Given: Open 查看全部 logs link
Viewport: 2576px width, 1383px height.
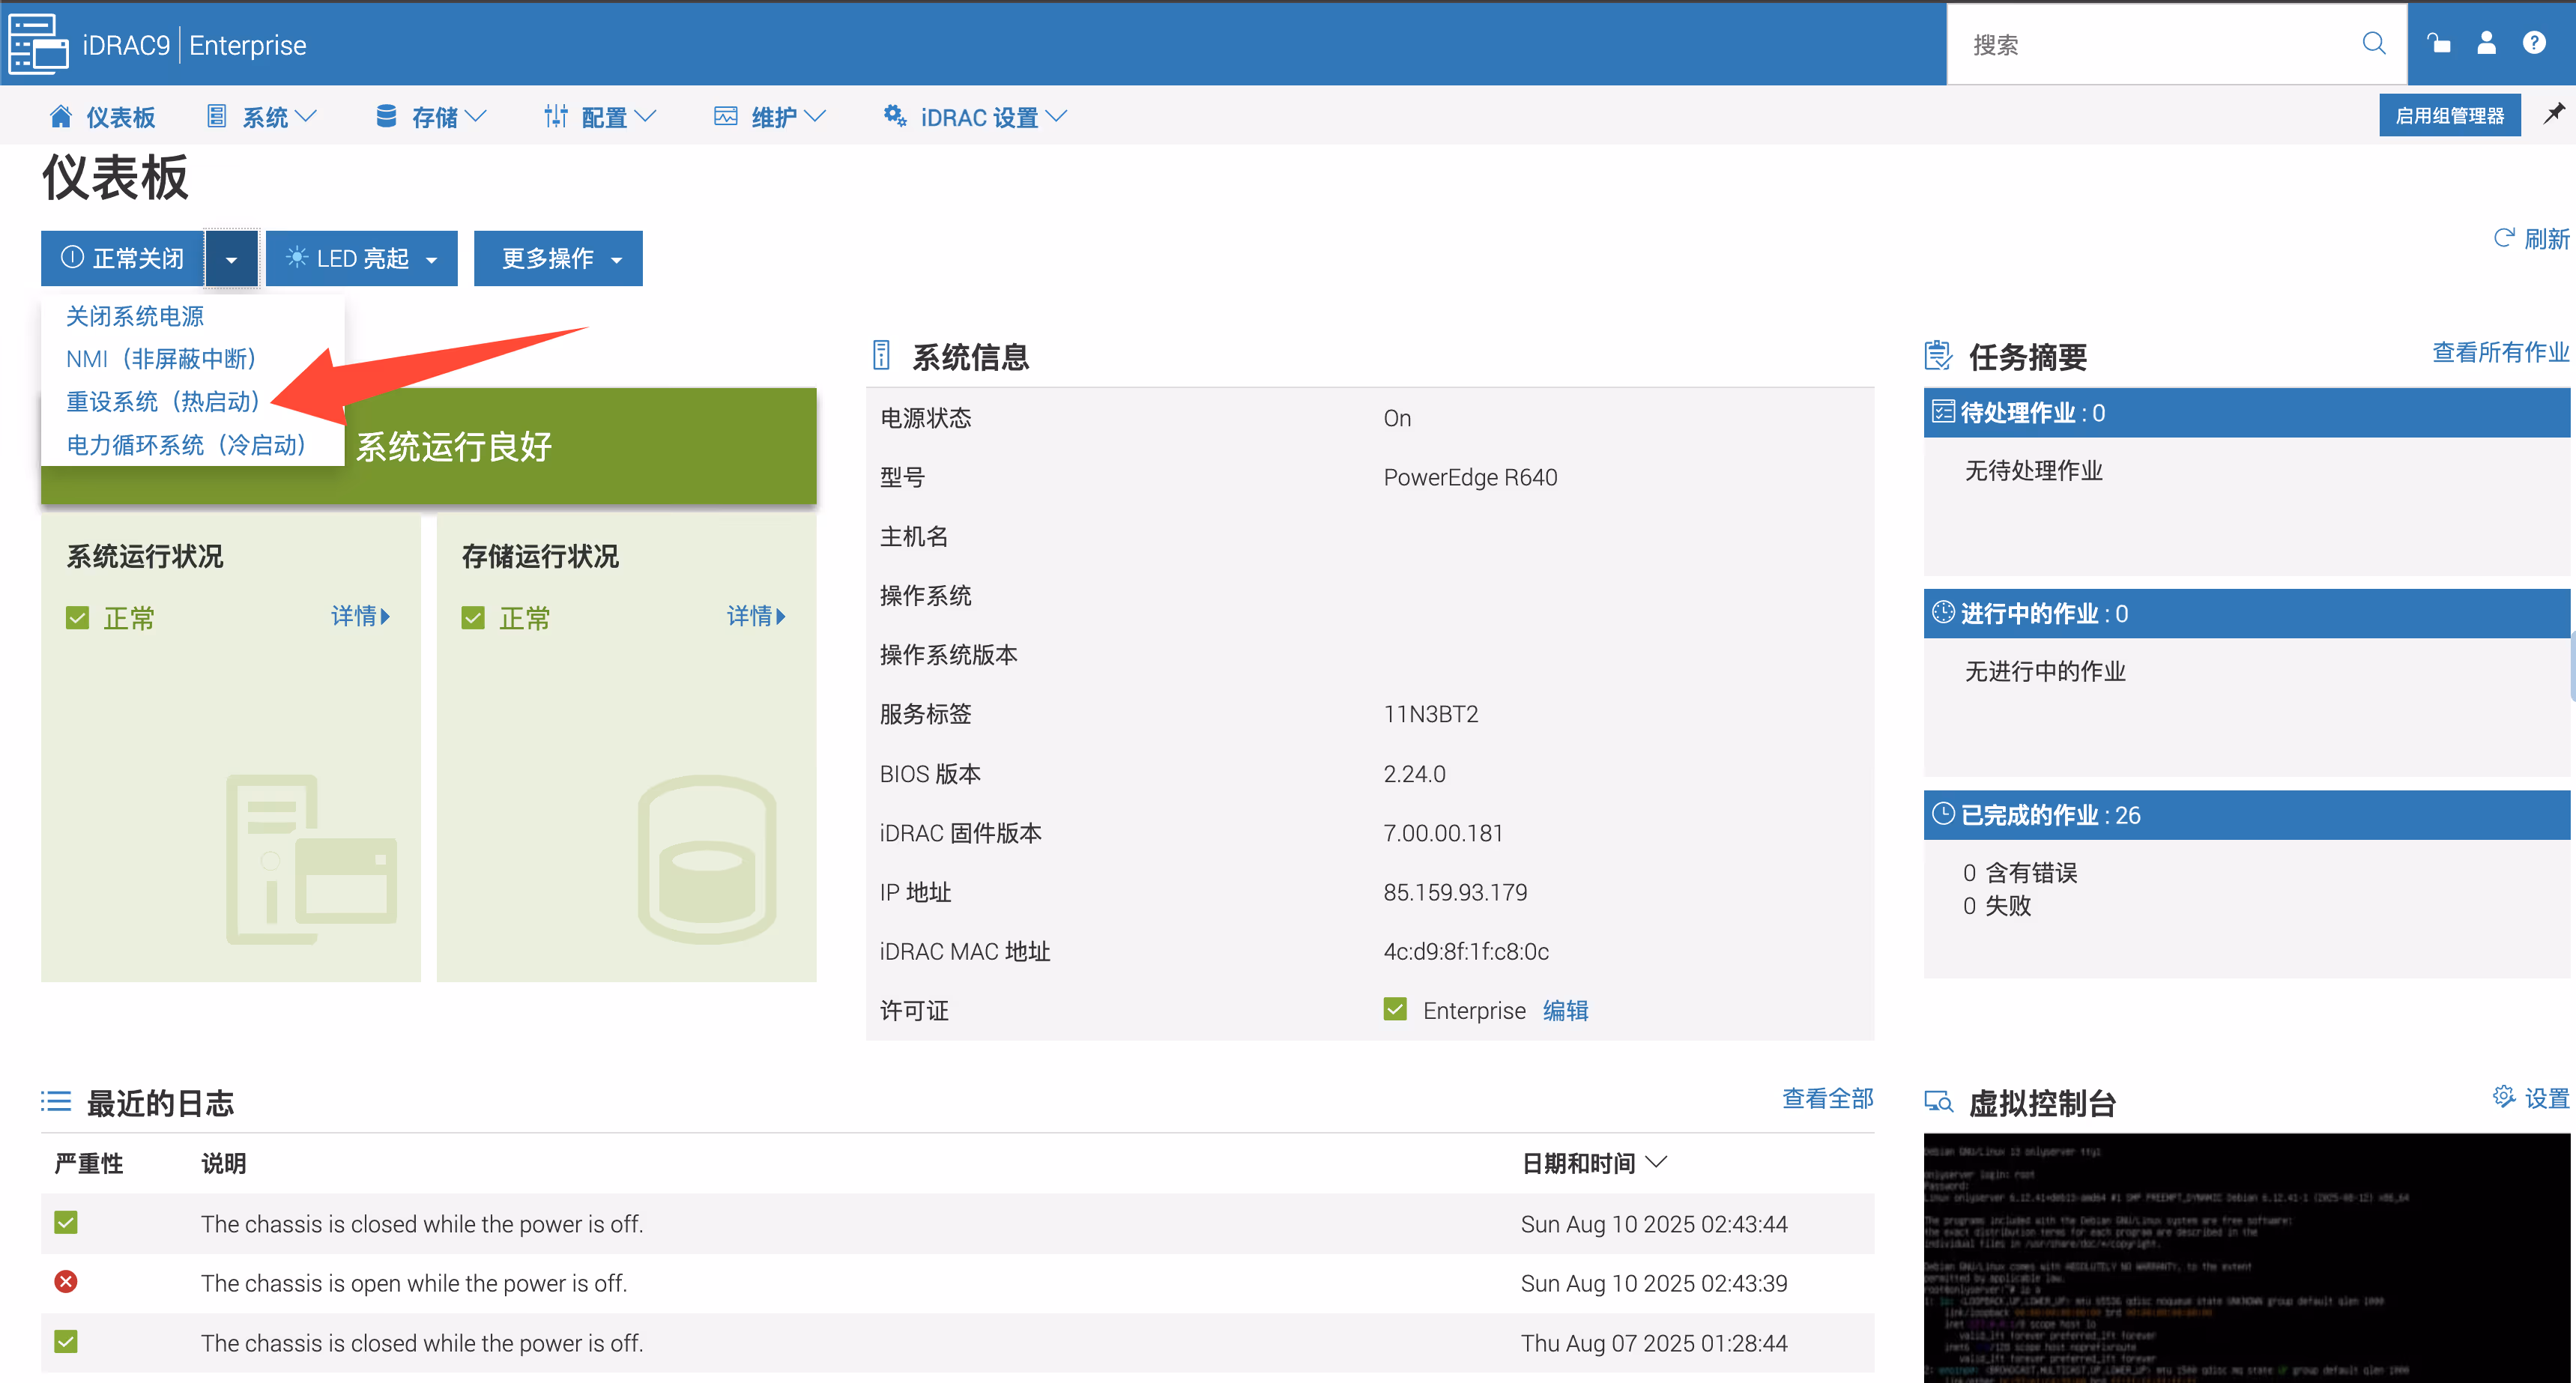Looking at the screenshot, I should tap(1828, 1098).
